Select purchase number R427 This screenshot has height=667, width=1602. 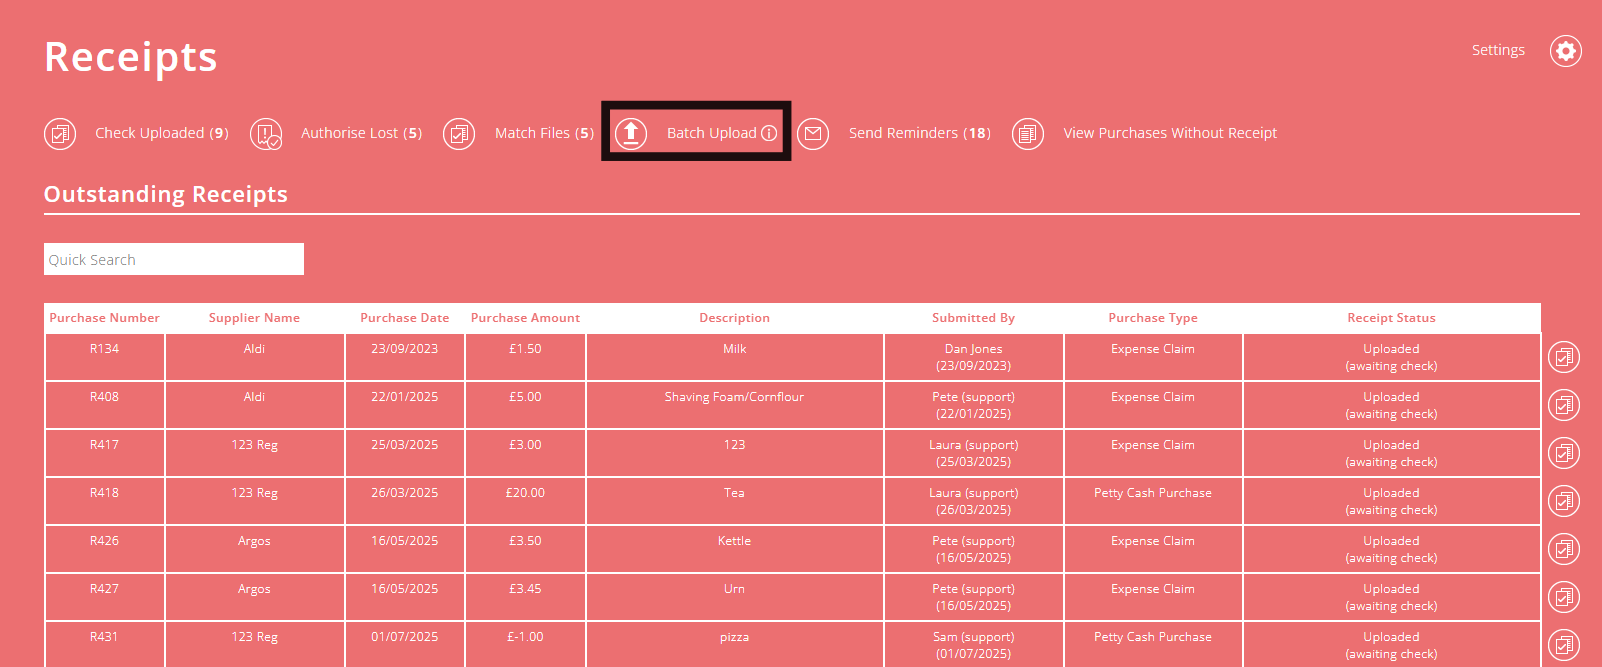[x=104, y=589]
